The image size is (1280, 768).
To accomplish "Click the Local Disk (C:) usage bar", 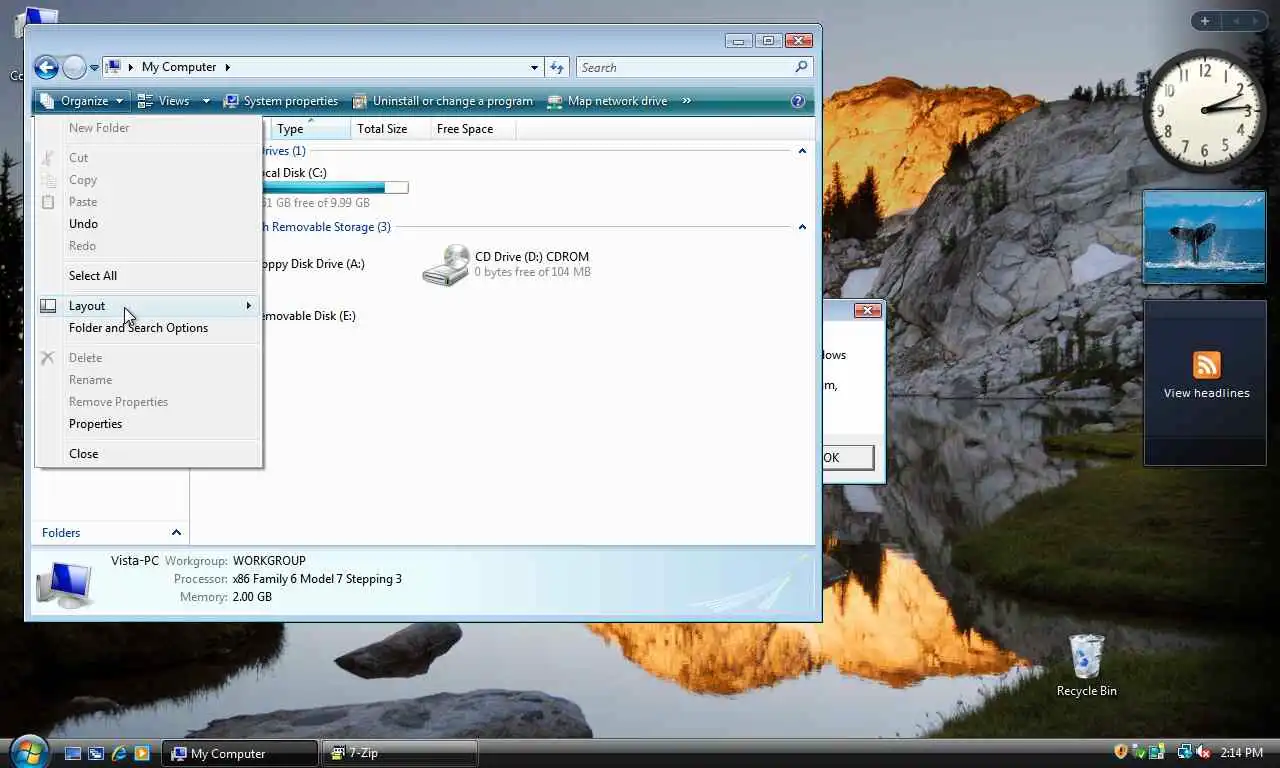I will click(x=336, y=188).
